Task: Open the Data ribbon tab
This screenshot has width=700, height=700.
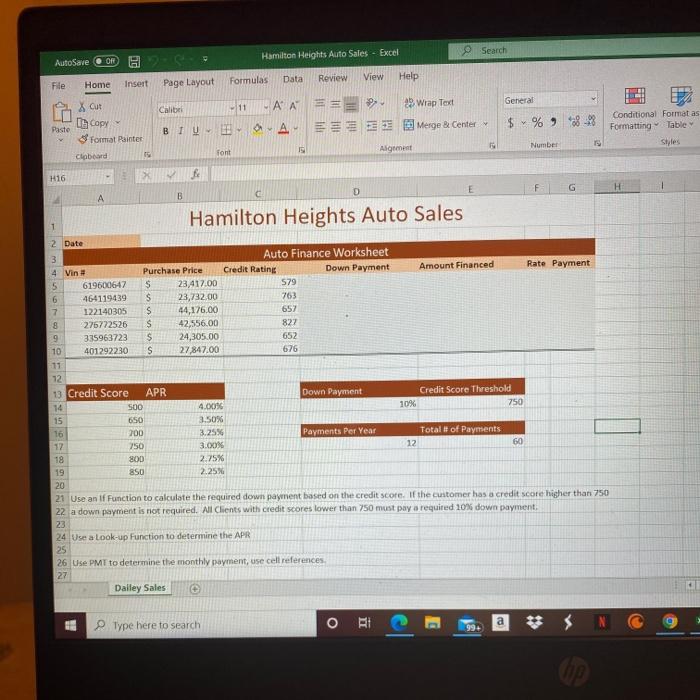Action: pyautogui.click(x=293, y=79)
